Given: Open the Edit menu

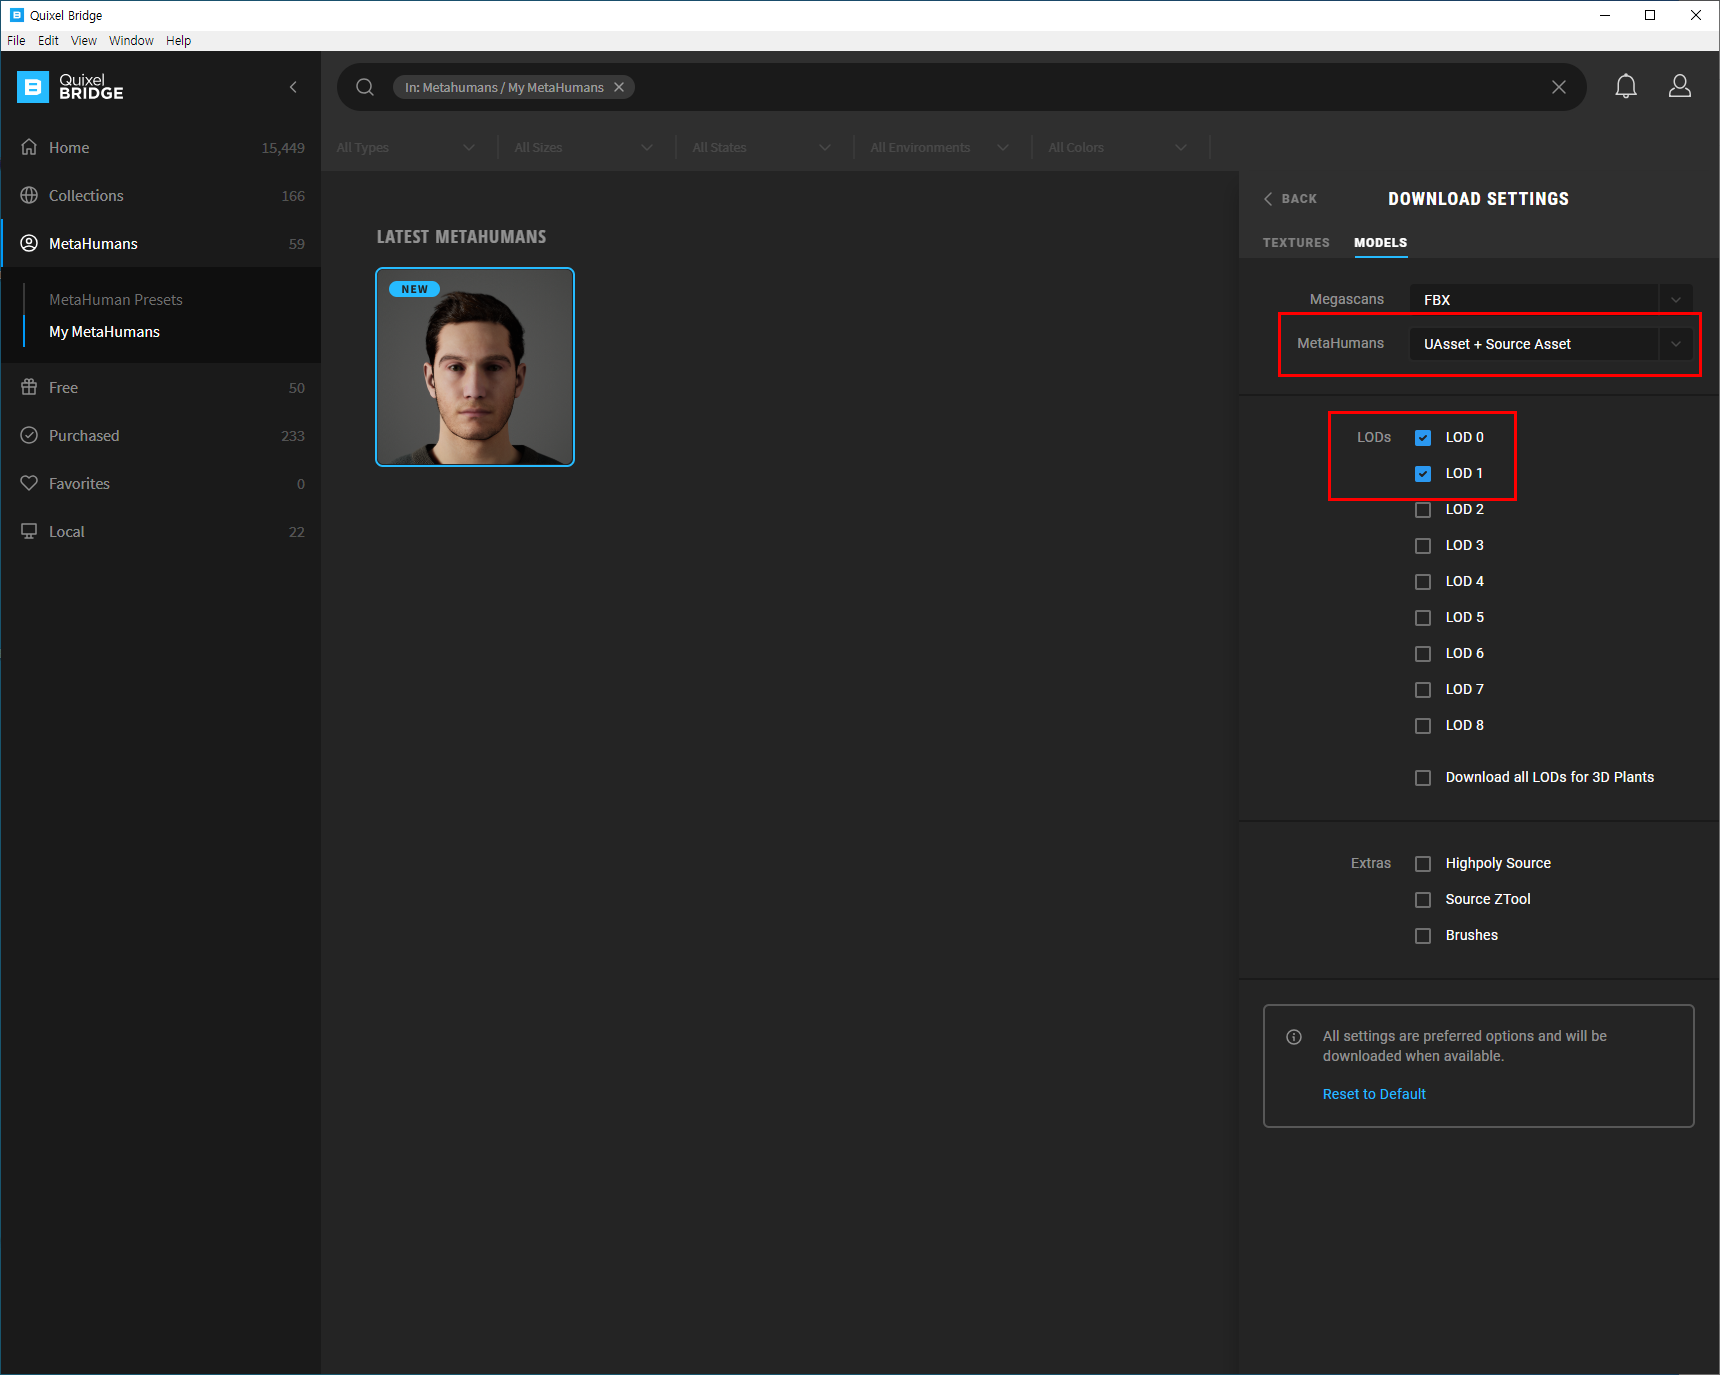Looking at the screenshot, I should [48, 40].
